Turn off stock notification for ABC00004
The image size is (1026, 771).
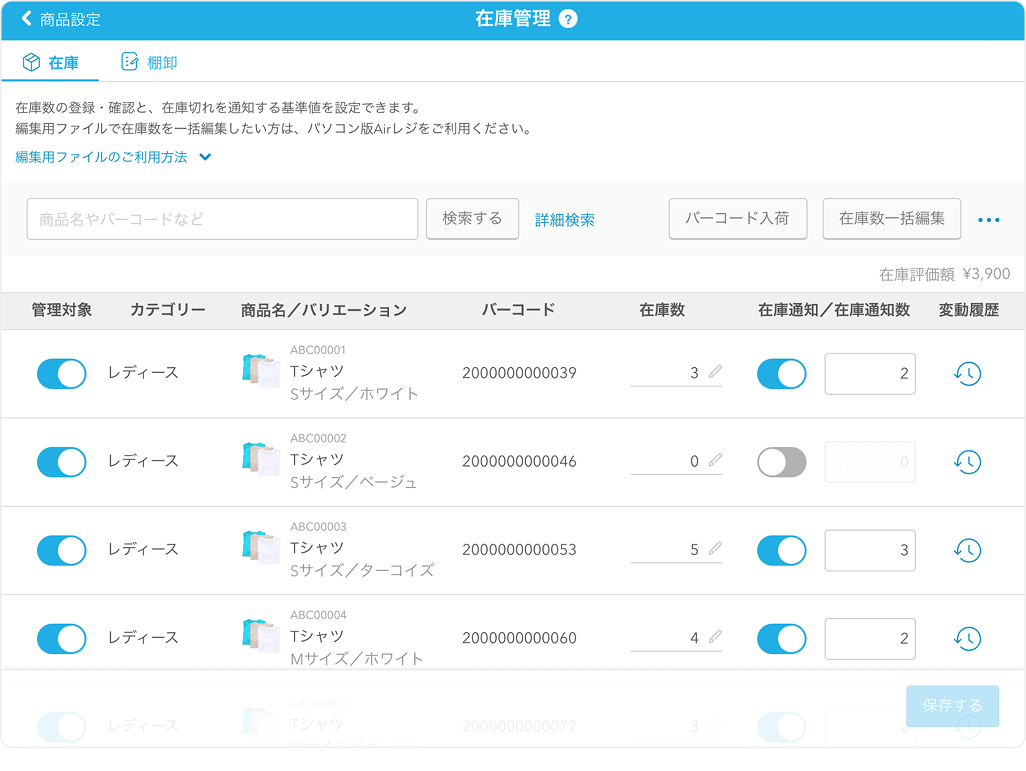coord(781,638)
